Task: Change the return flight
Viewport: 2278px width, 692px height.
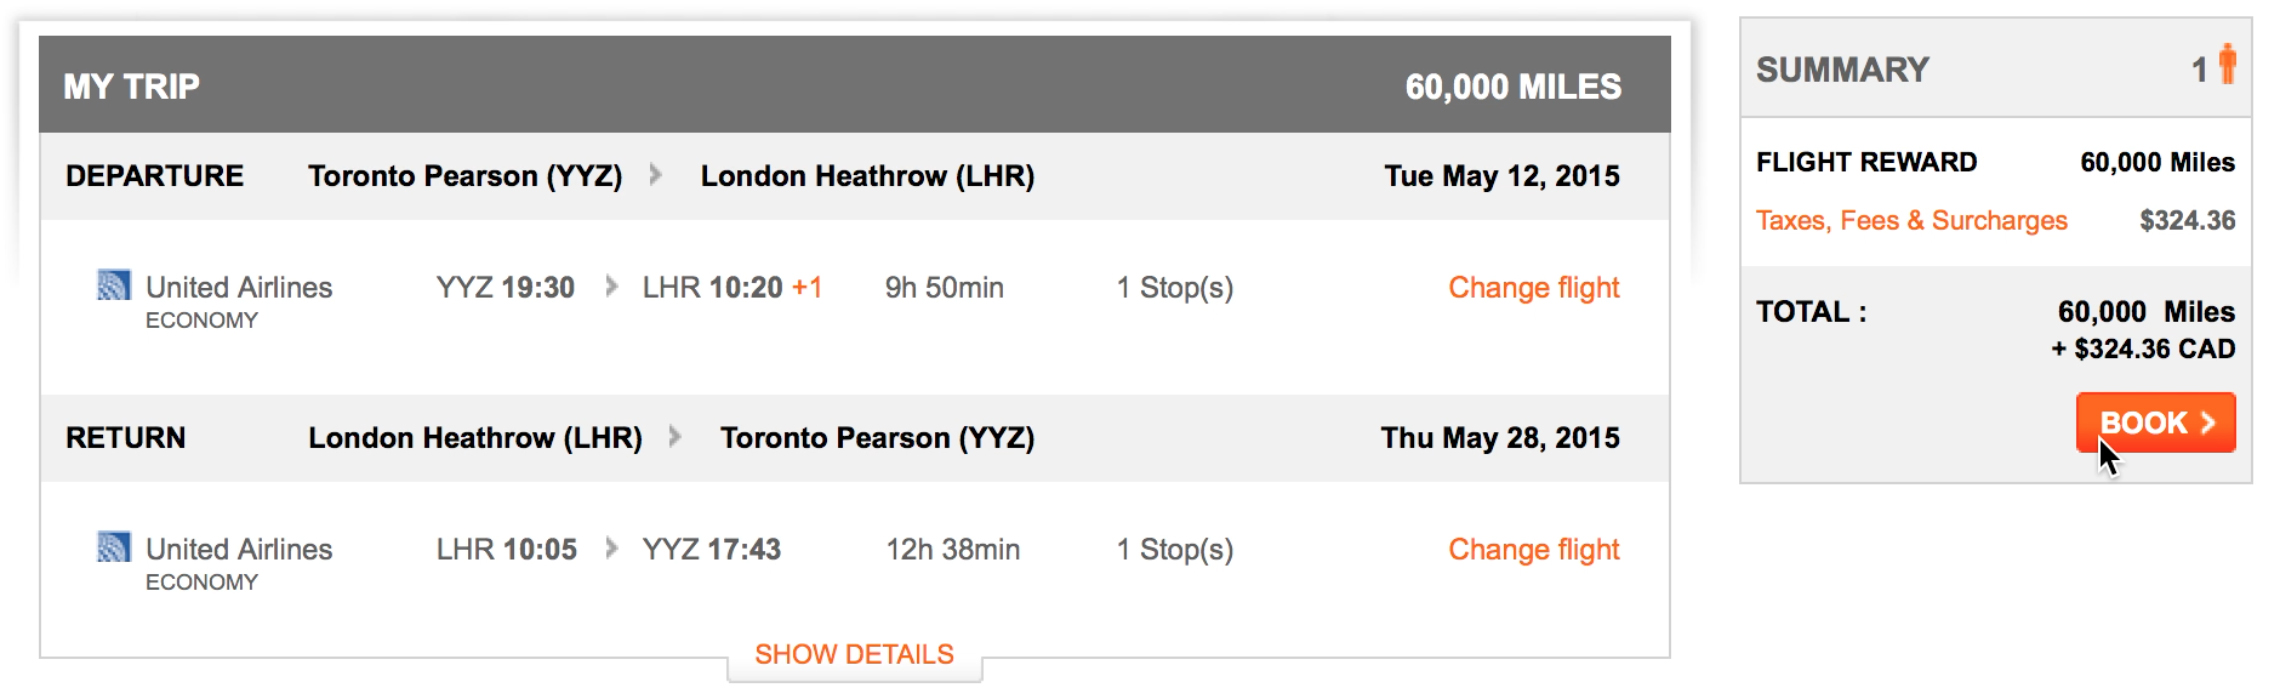Action: [x=1533, y=550]
